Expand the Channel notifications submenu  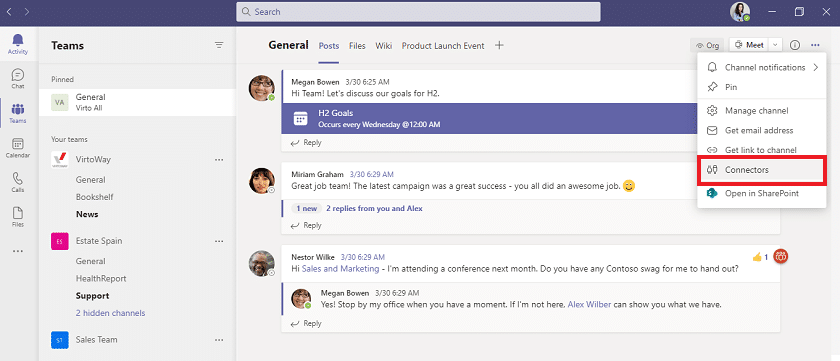(x=816, y=67)
